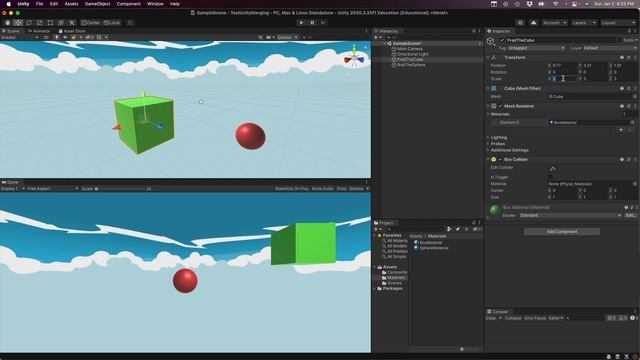Open the Component menu
The height and width of the screenshot is (360, 640).
[129, 4]
